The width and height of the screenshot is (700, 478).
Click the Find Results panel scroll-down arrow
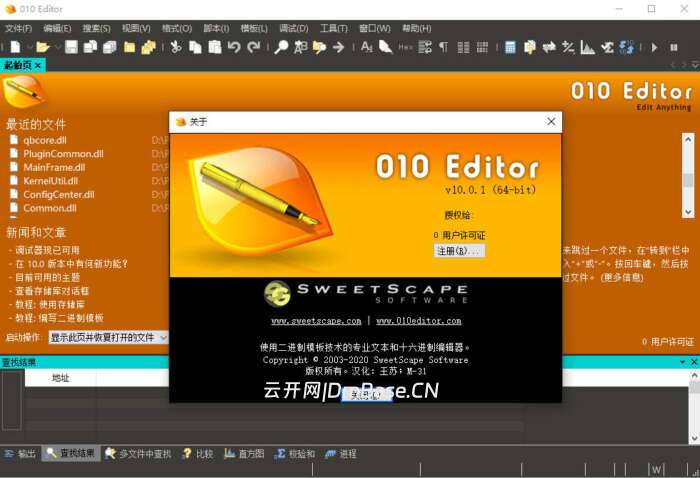[x=695, y=438]
